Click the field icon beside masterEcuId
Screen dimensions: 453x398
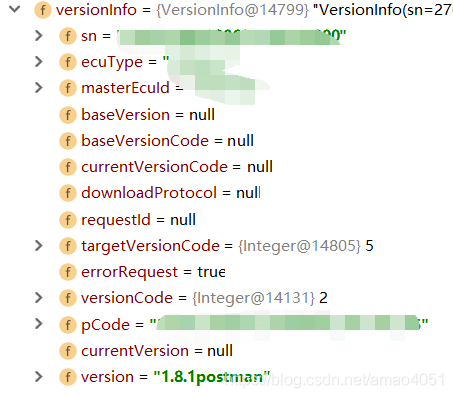coord(68,88)
